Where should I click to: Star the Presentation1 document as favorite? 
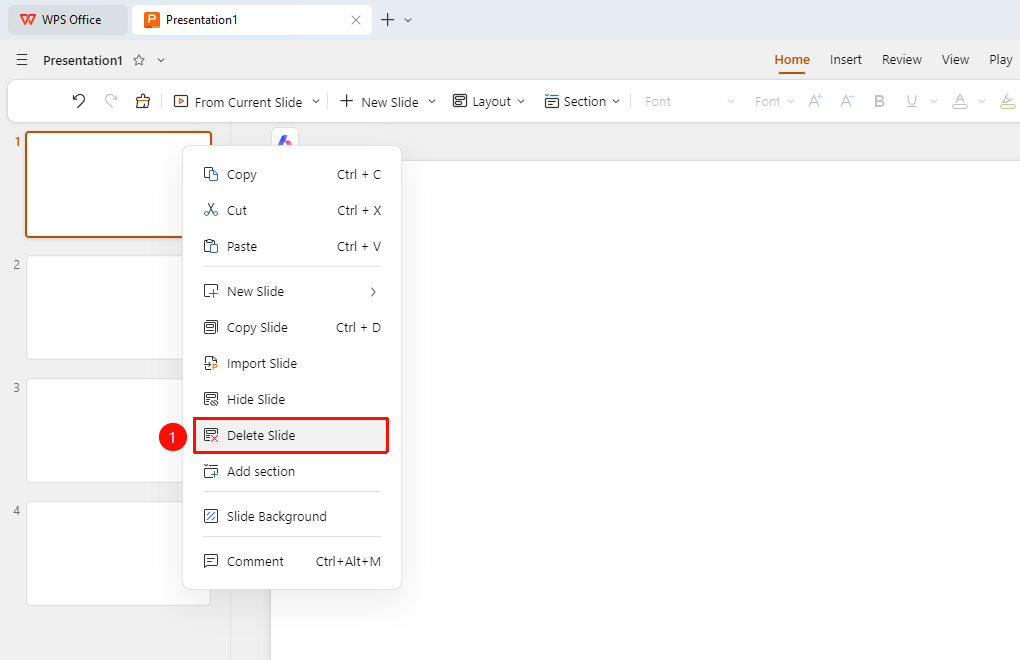139,60
